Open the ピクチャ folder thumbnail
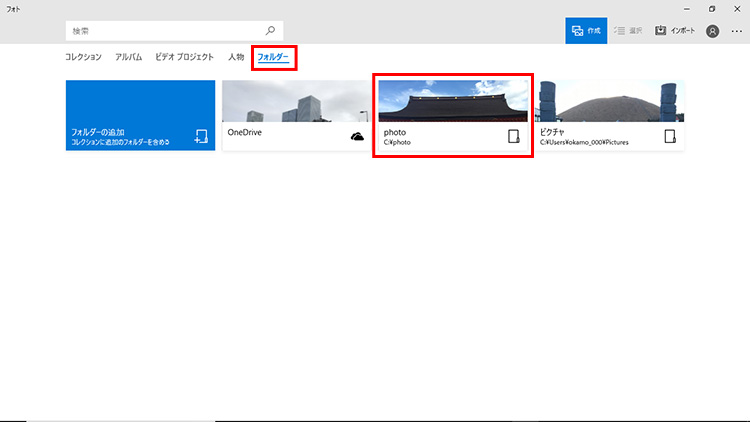 (610, 100)
